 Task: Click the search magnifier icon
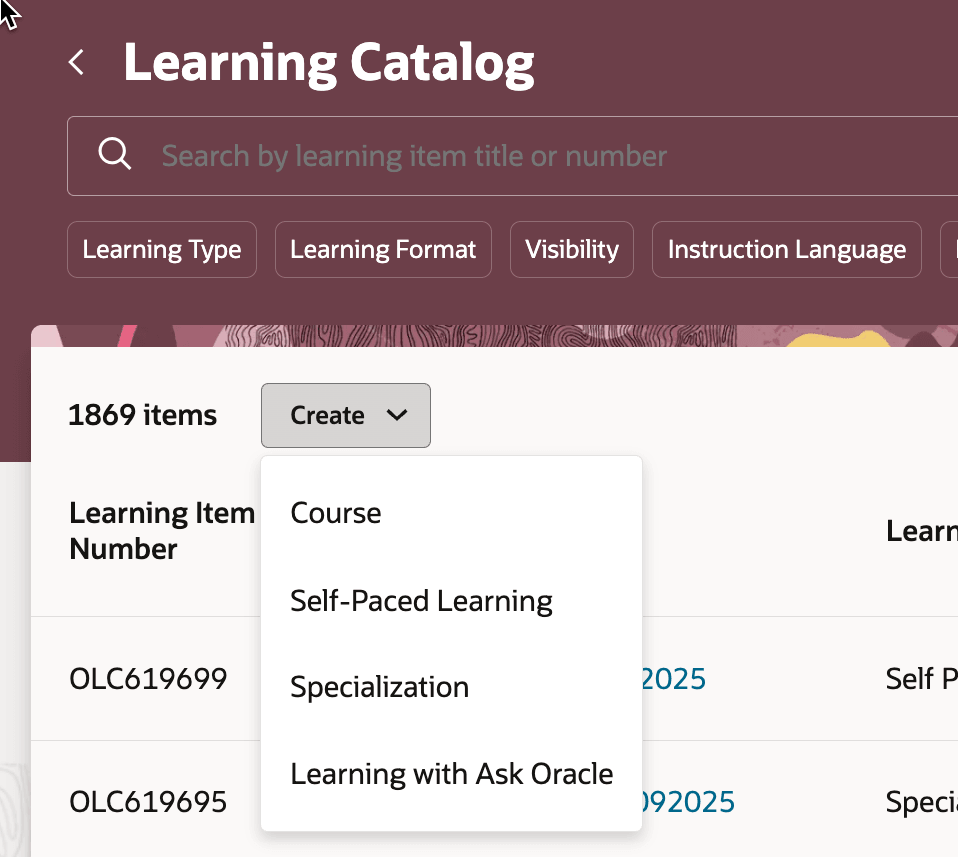tap(114, 154)
